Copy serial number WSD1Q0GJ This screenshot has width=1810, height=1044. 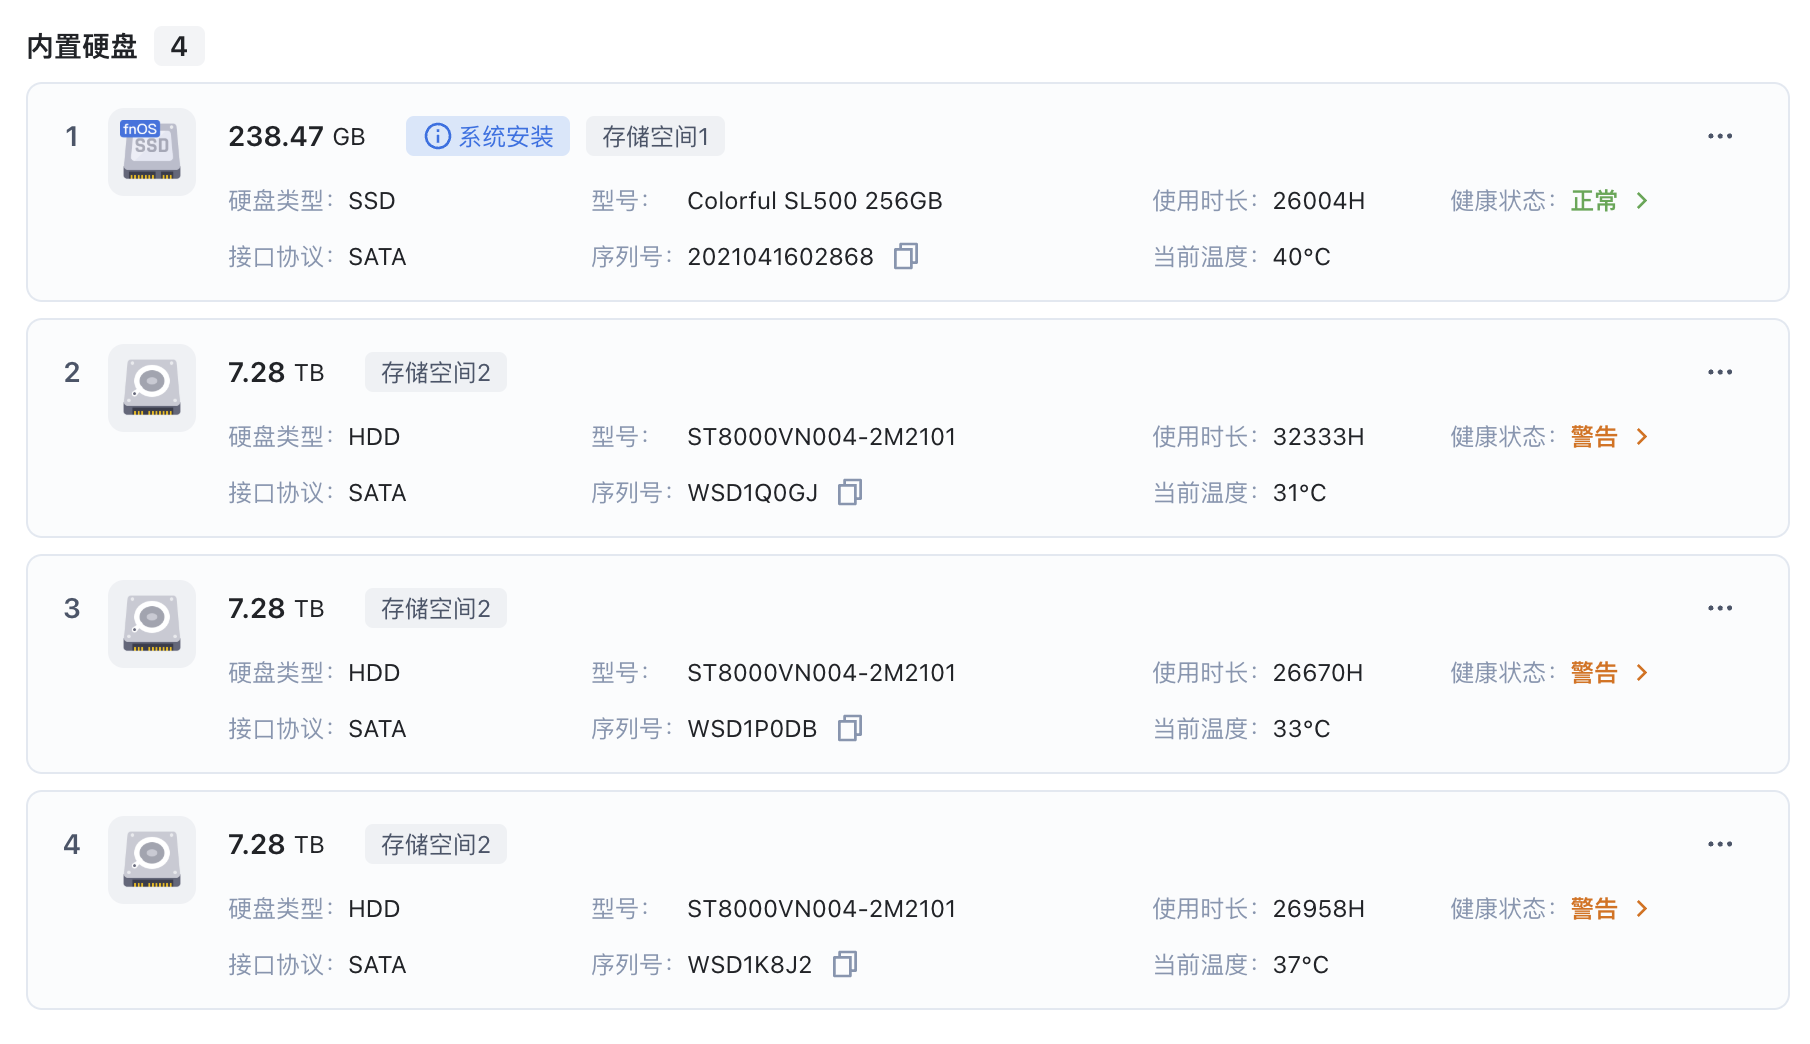[850, 493]
